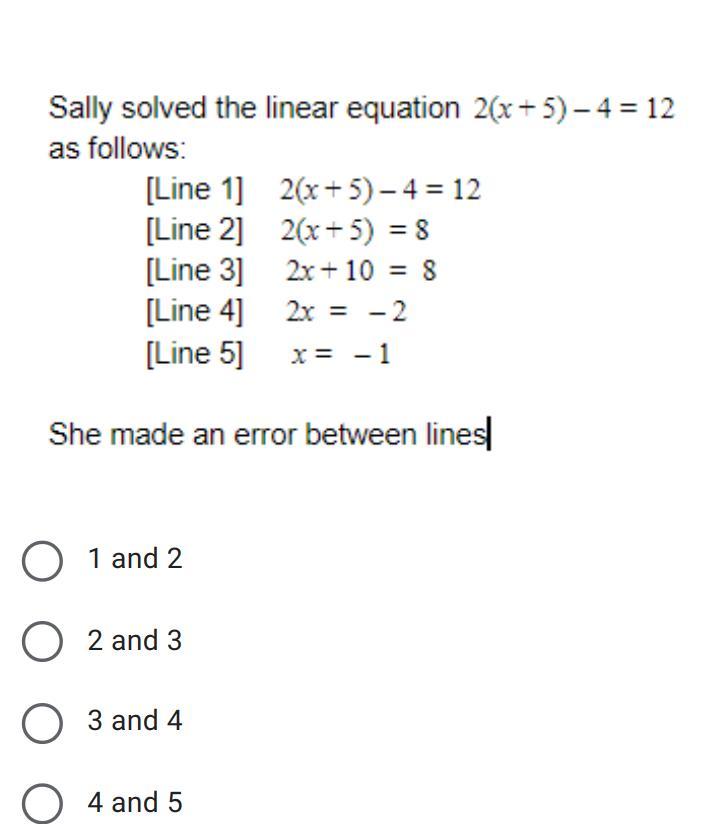
Task: Click the equation 2(x+5) = 8
Action: click(x=355, y=231)
